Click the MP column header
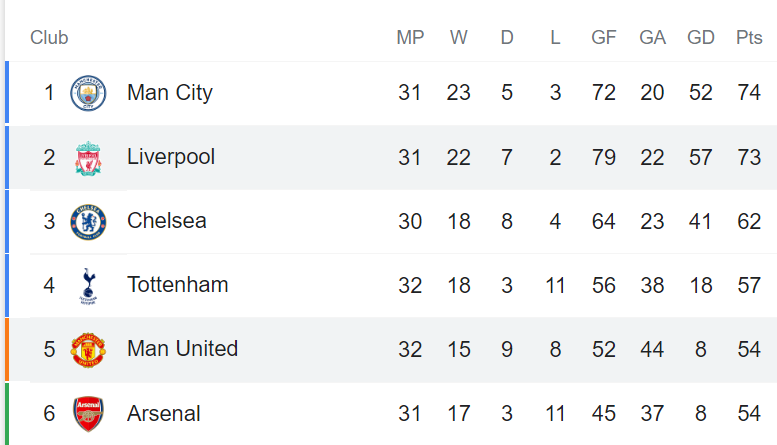The image size is (777, 445). 410,38
